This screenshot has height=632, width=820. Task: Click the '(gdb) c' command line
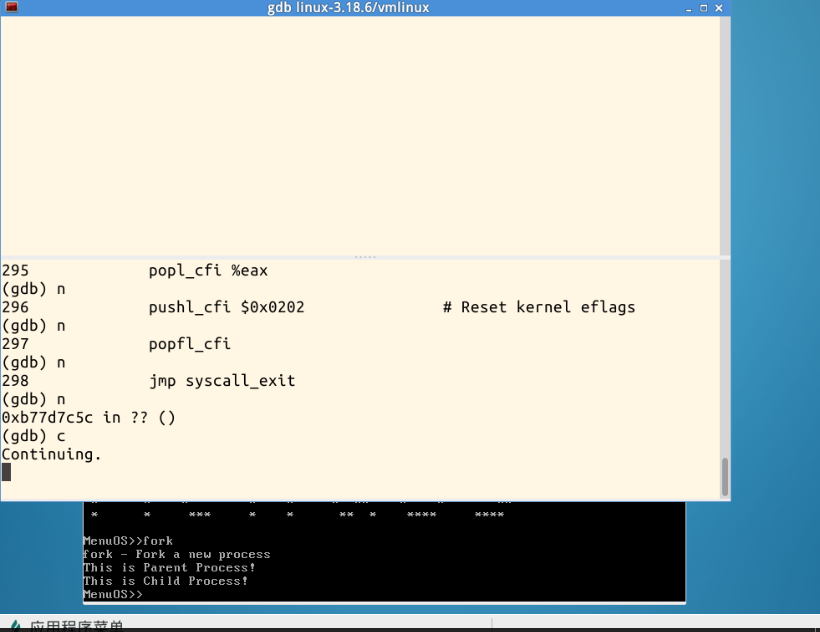(33, 436)
